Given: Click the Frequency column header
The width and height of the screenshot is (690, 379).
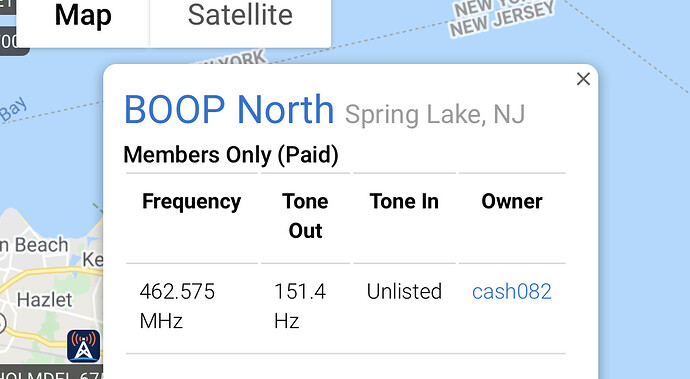Looking at the screenshot, I should (191, 202).
